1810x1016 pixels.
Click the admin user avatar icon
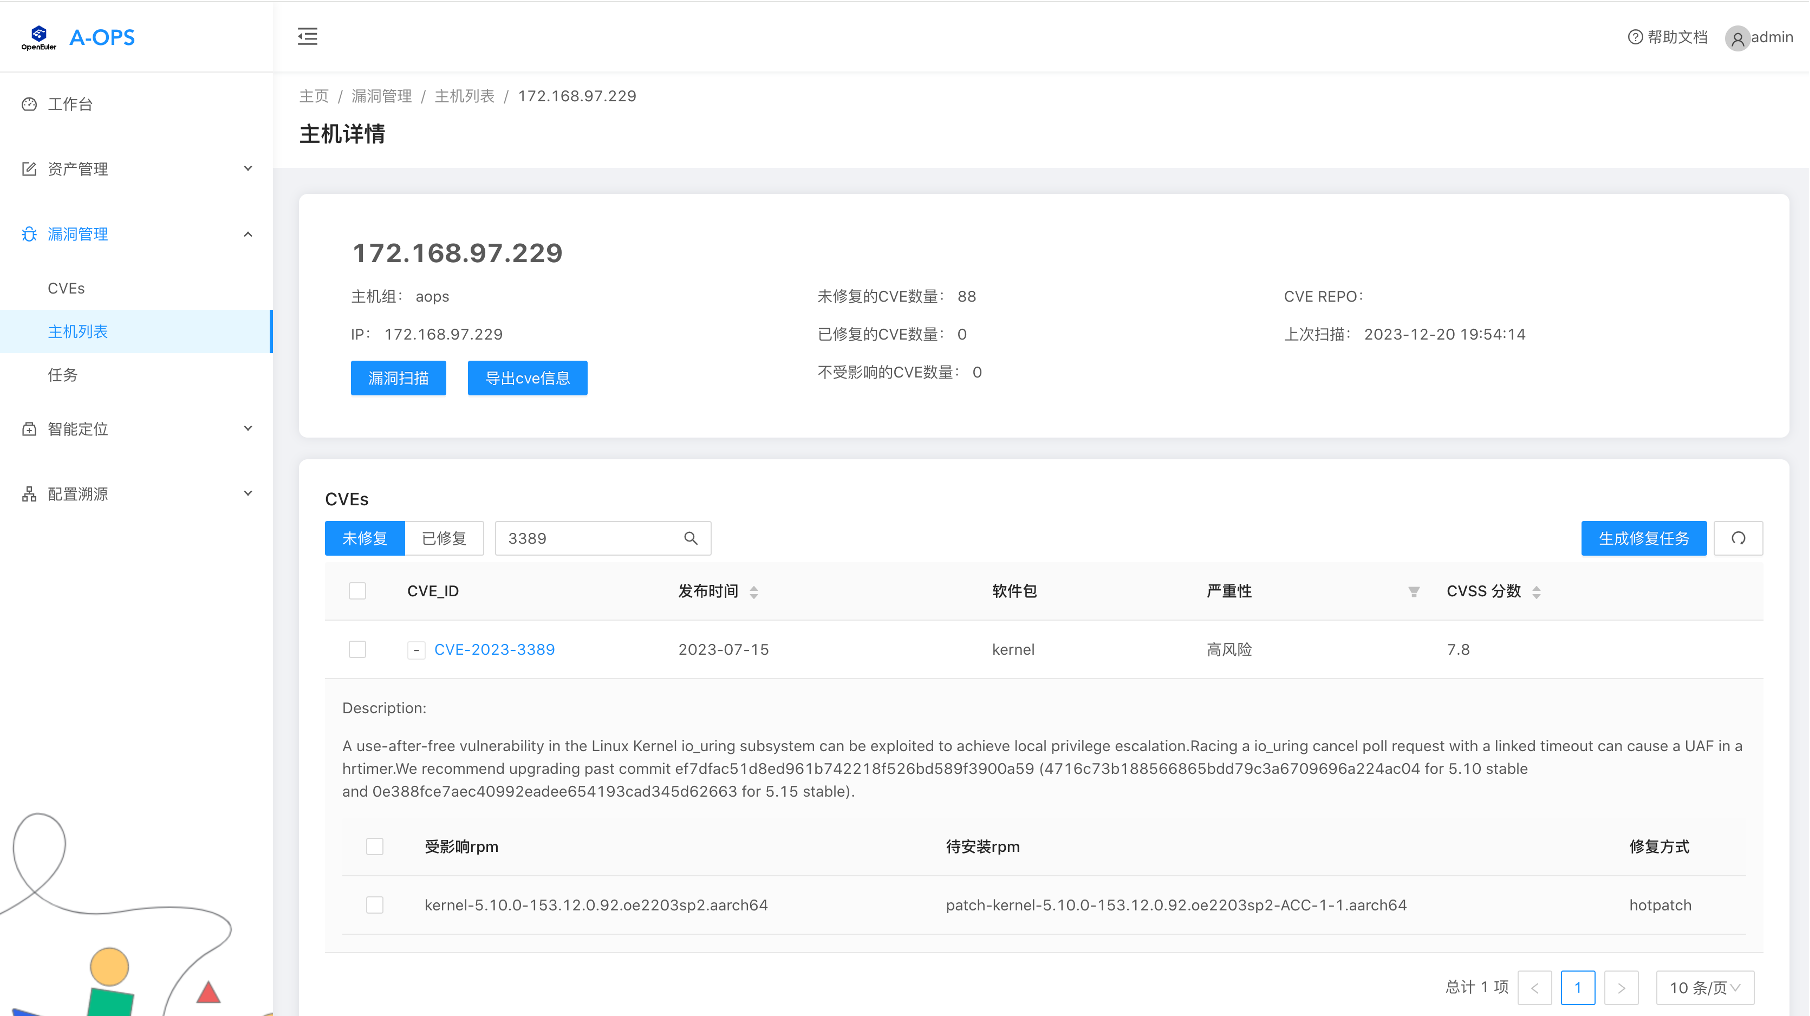point(1737,38)
